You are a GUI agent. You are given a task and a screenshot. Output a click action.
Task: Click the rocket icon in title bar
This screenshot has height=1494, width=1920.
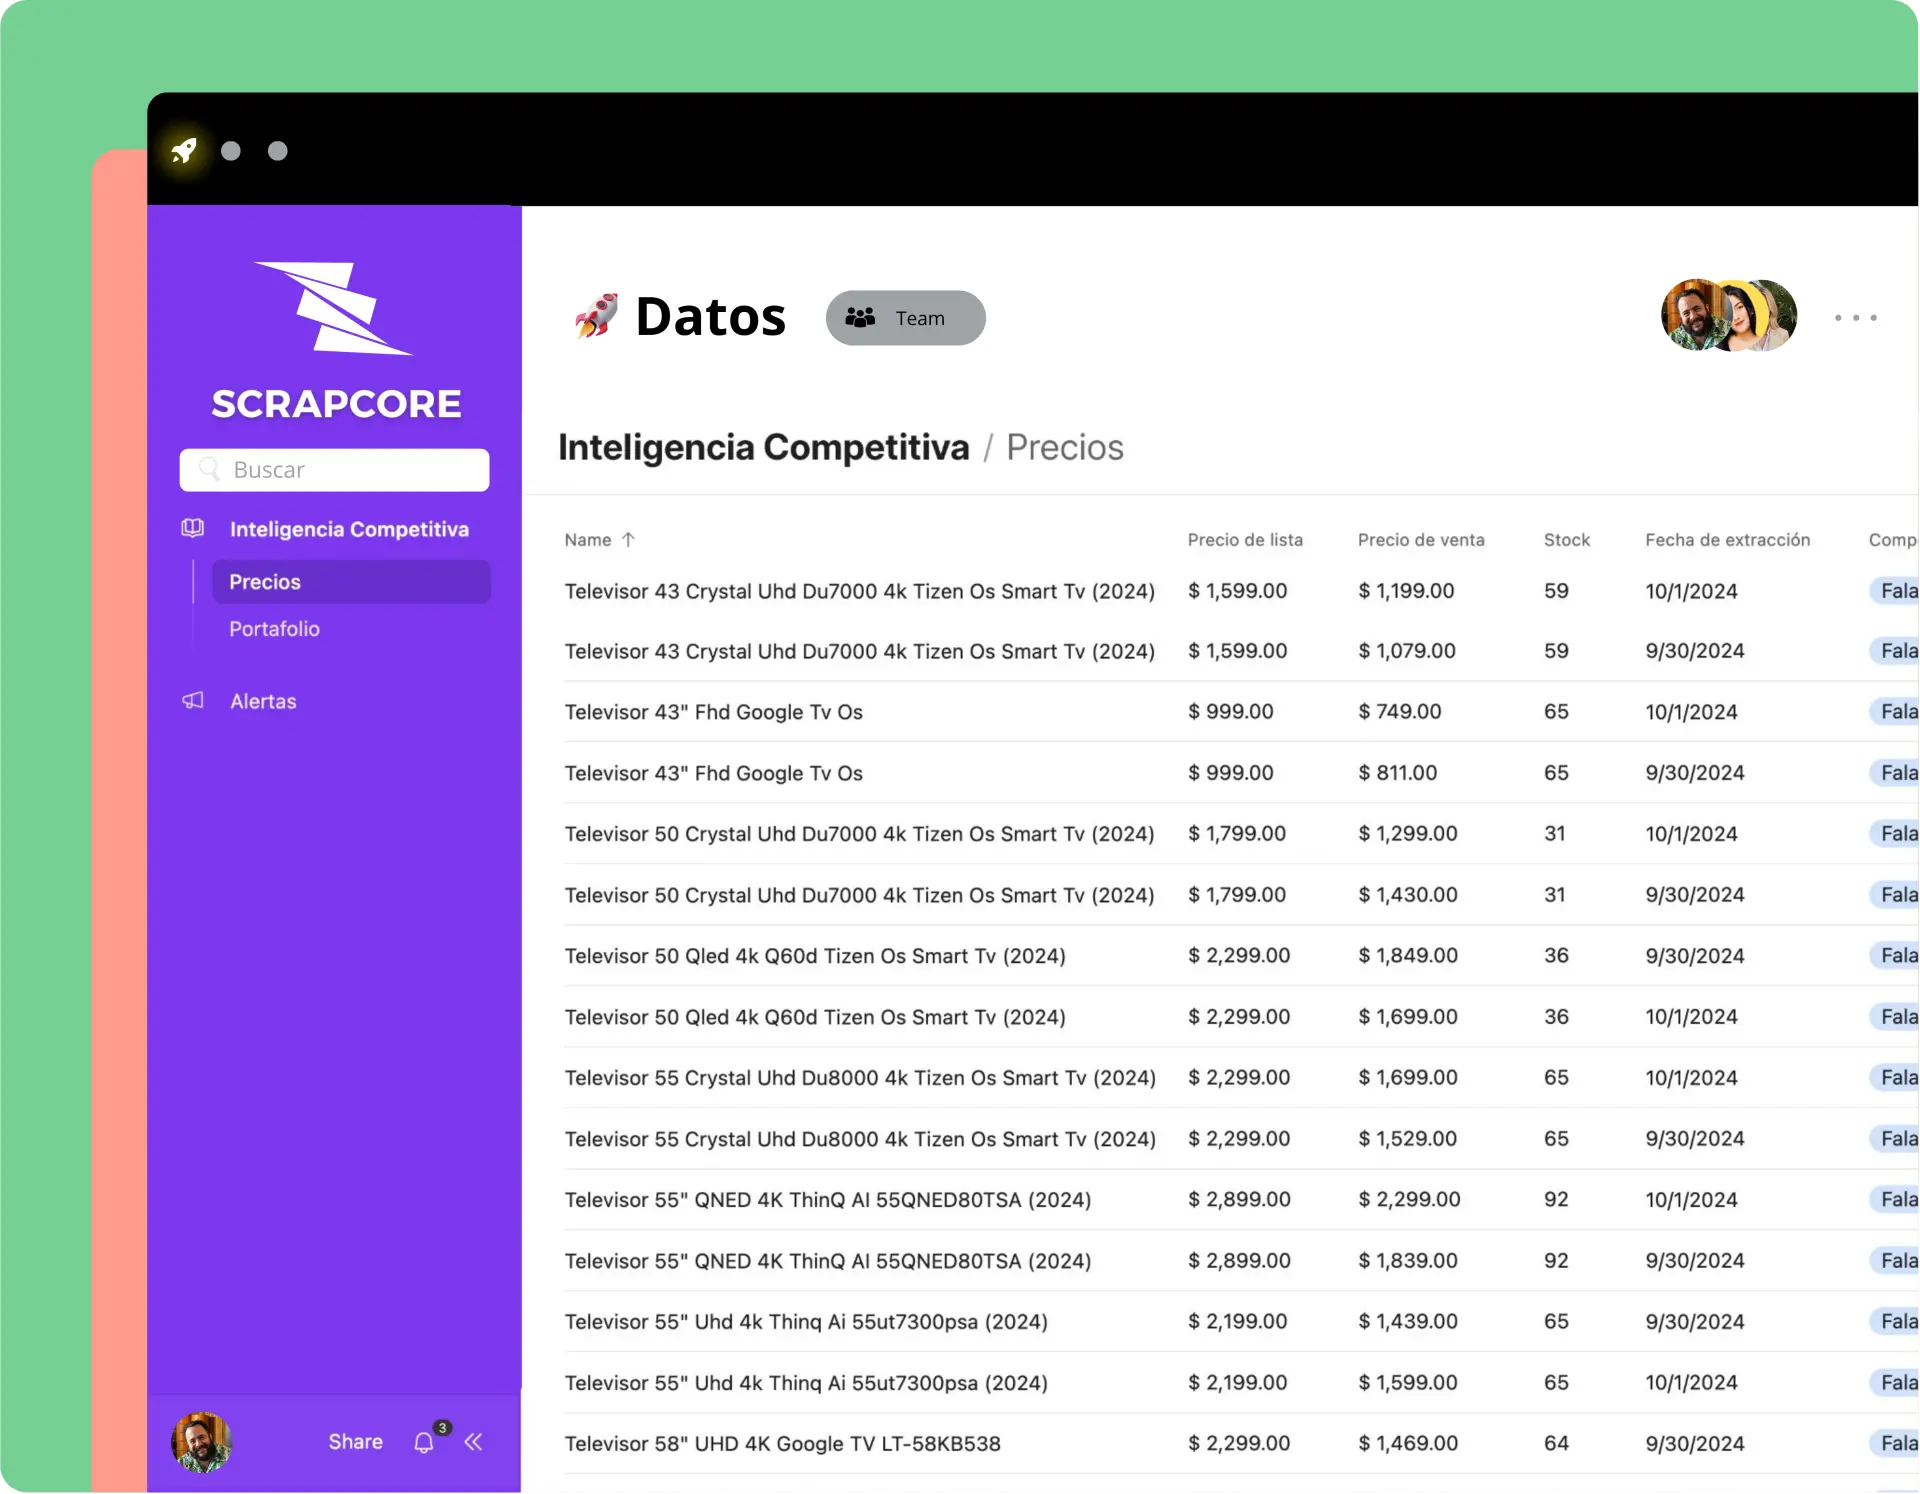[184, 151]
